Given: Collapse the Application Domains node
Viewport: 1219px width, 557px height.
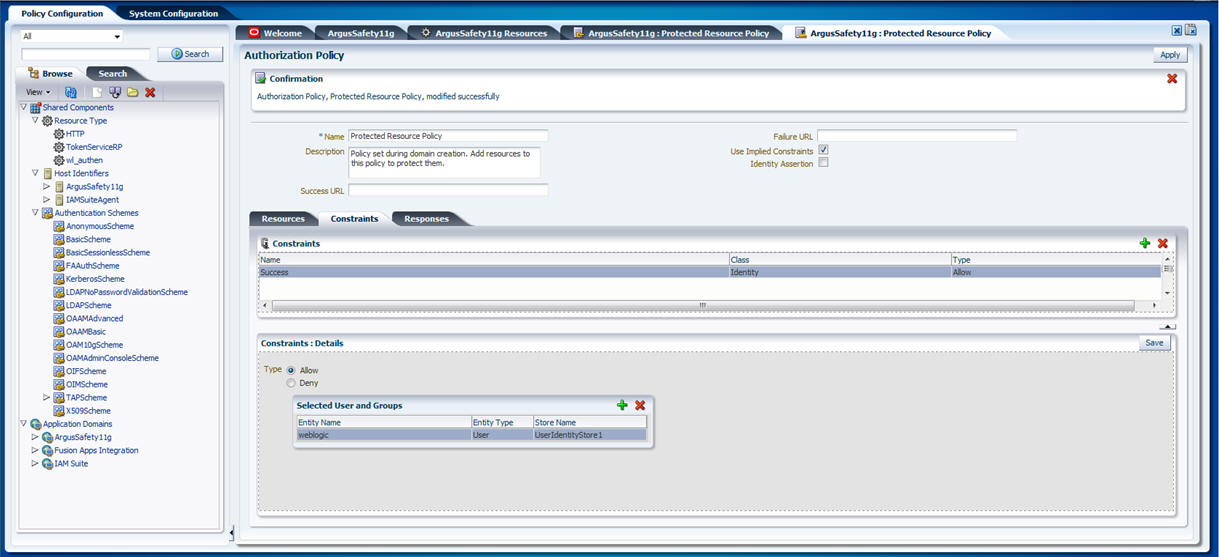Looking at the screenshot, I should click(24, 424).
